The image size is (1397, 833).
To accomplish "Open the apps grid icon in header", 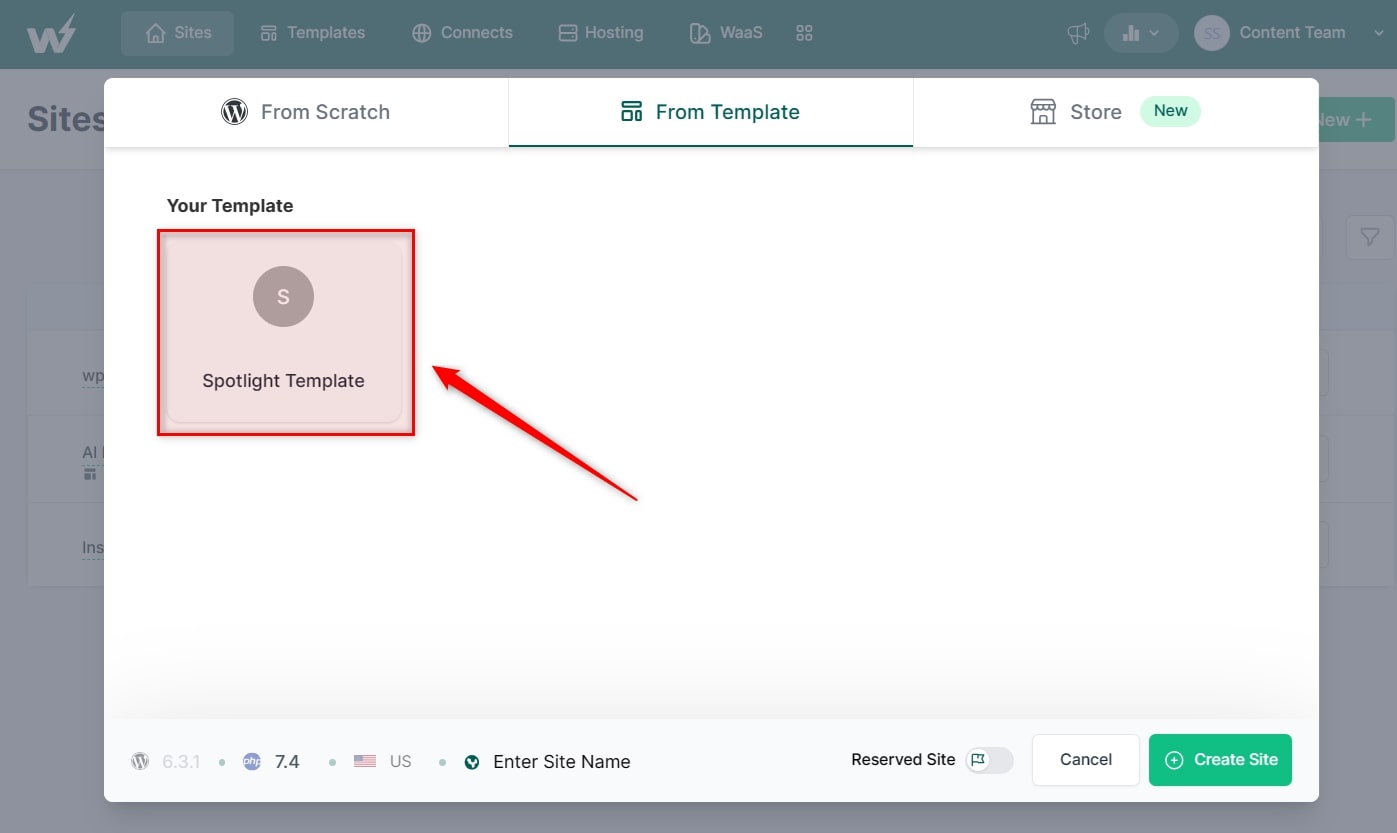I will pos(804,33).
